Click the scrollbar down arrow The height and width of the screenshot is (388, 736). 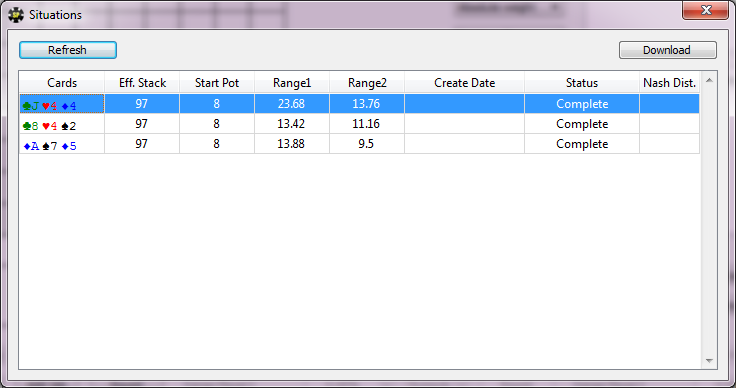pyautogui.click(x=709, y=360)
